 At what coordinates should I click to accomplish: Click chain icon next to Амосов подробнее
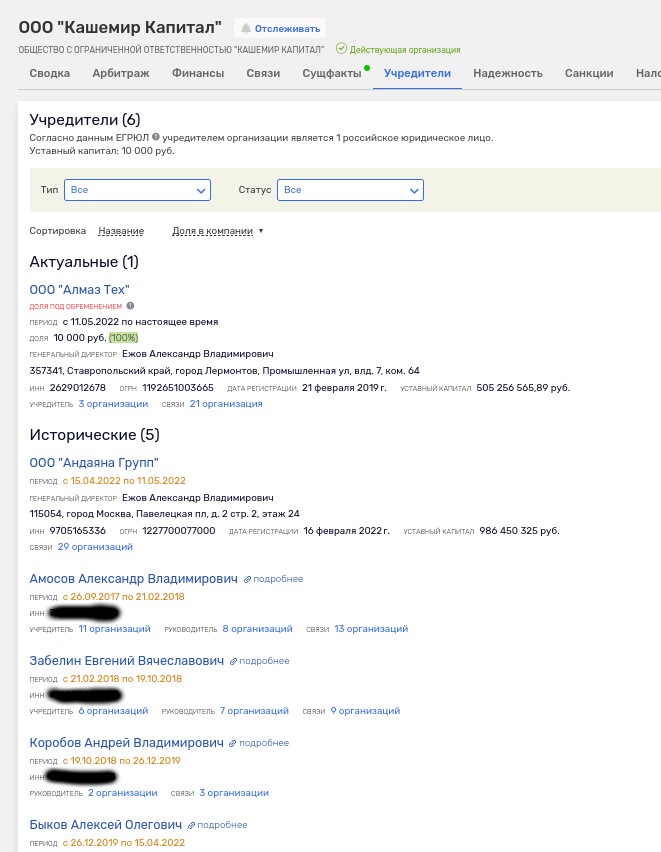point(247,579)
